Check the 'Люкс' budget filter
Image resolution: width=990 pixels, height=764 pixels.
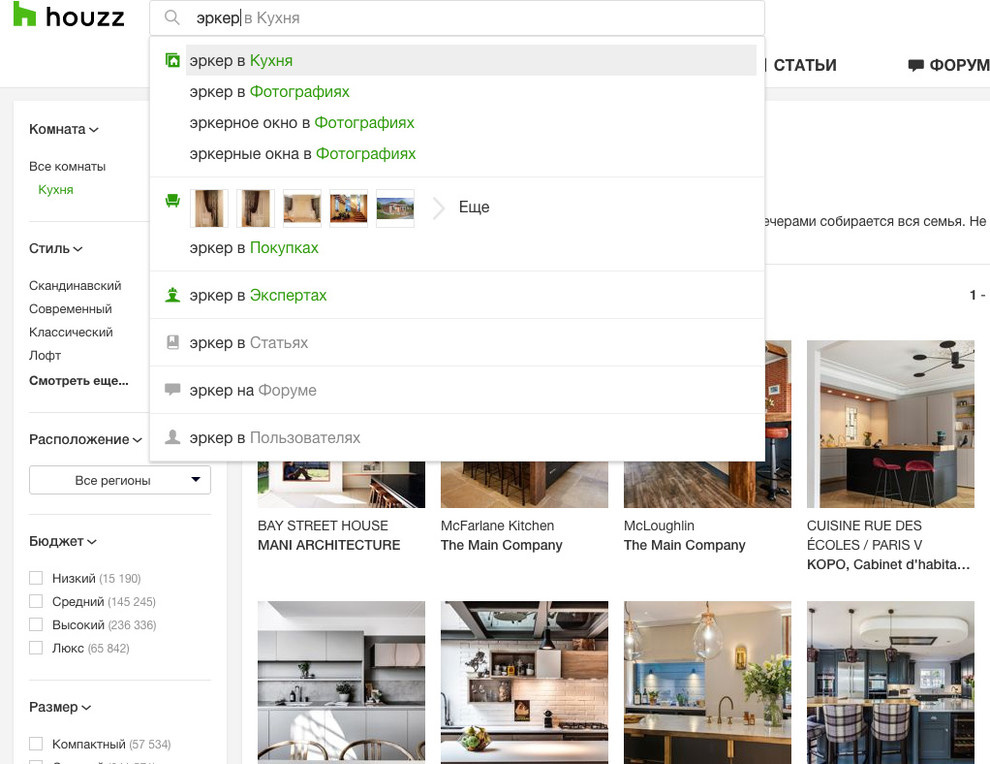[36, 648]
